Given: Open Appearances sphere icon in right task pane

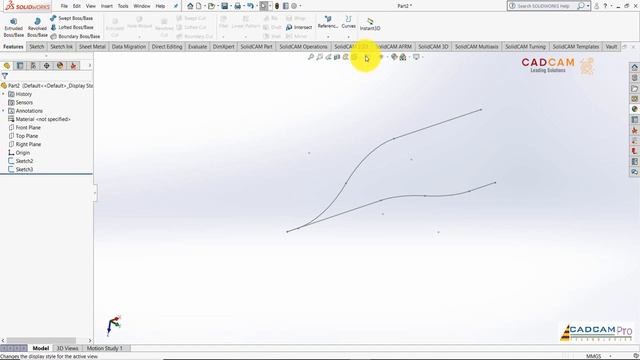Looking at the screenshot, I should [634, 109].
